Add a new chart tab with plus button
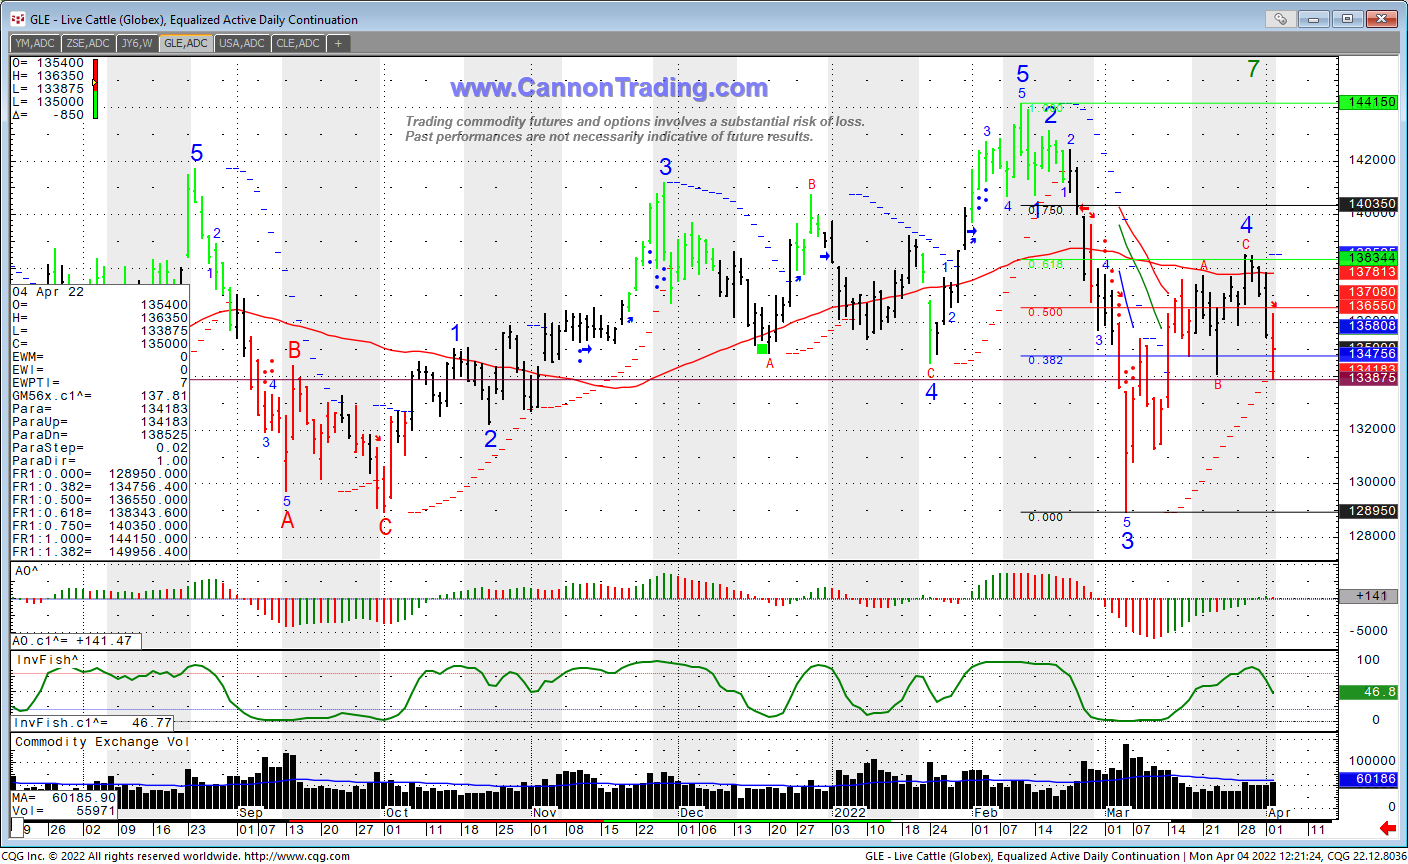Screen dimensions: 1408x864 (338, 43)
